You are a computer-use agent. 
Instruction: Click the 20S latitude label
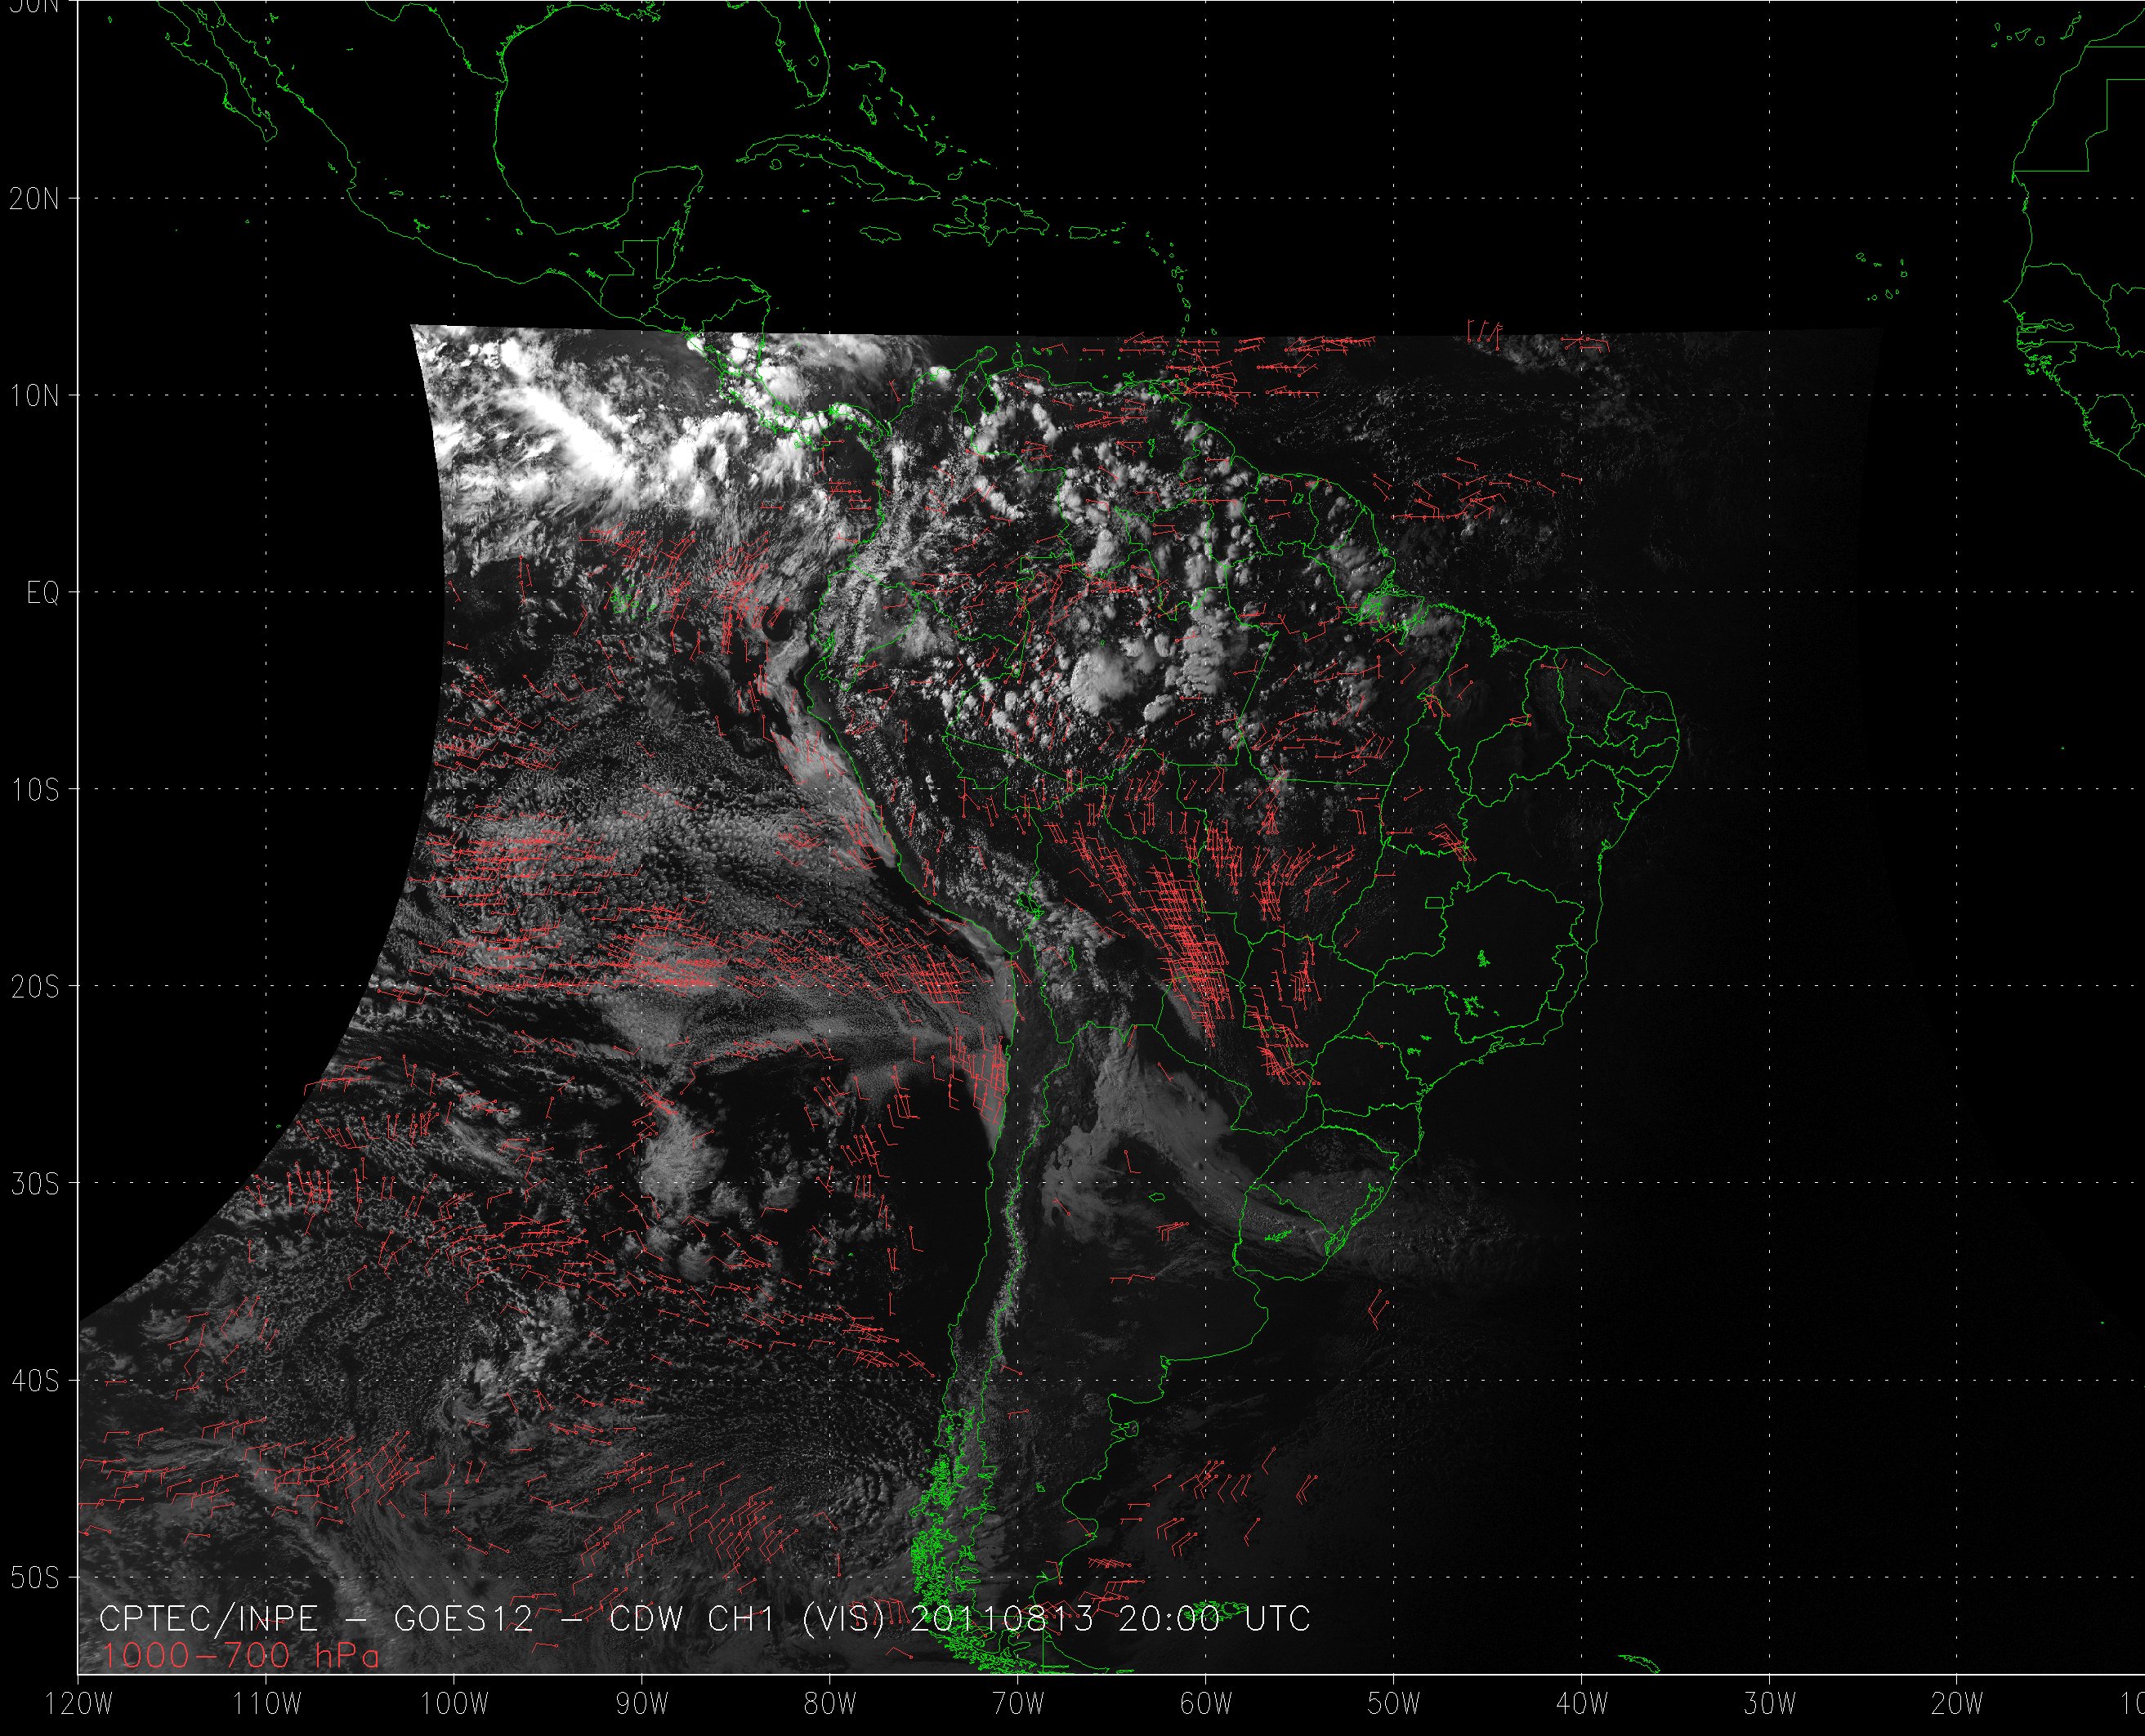(x=35, y=987)
